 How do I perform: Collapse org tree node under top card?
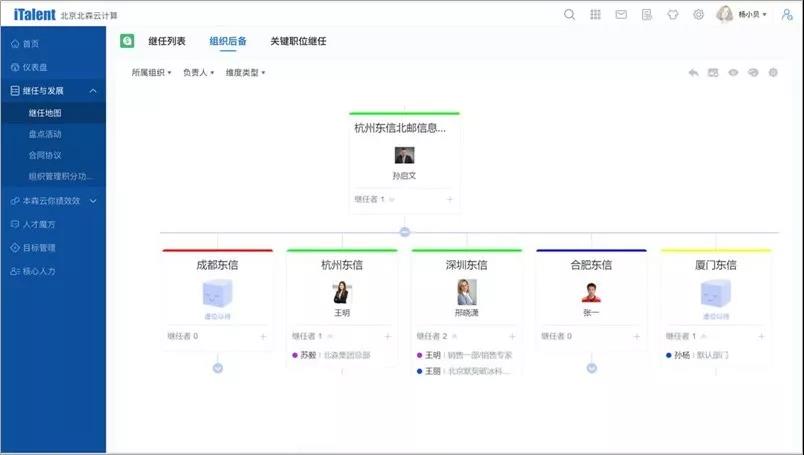(x=405, y=232)
